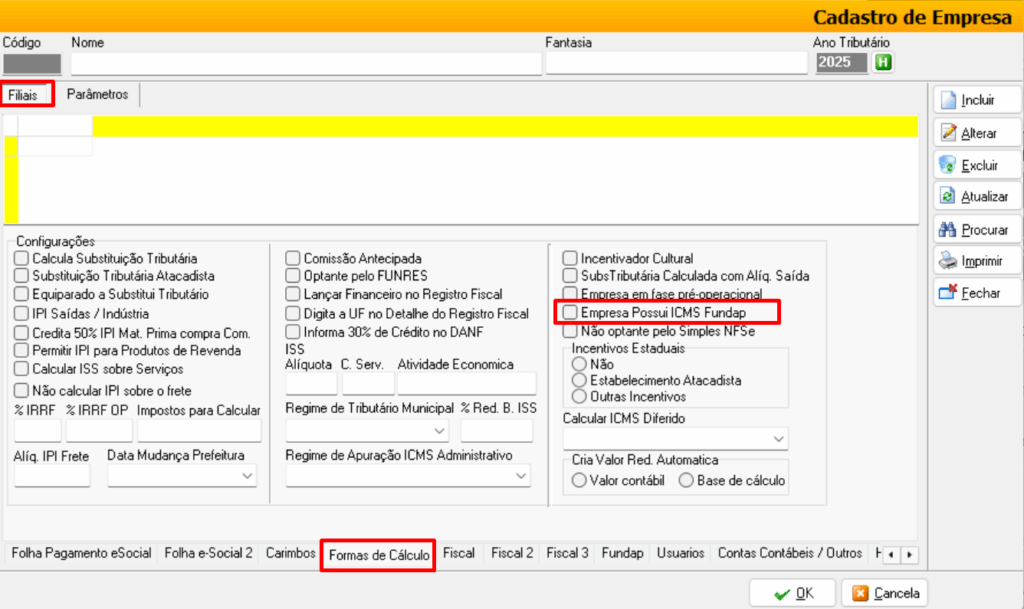Screen dimensions: 1024x609
Task: Click the Imprimir printer icon
Action: [x=948, y=261]
